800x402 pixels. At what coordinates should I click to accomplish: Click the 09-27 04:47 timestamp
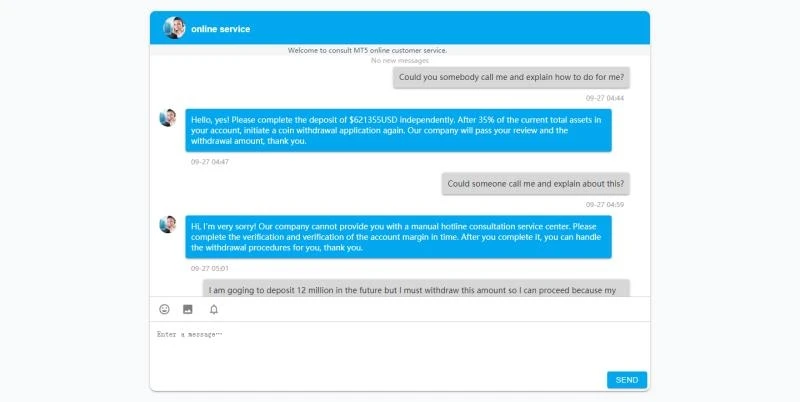(210, 162)
